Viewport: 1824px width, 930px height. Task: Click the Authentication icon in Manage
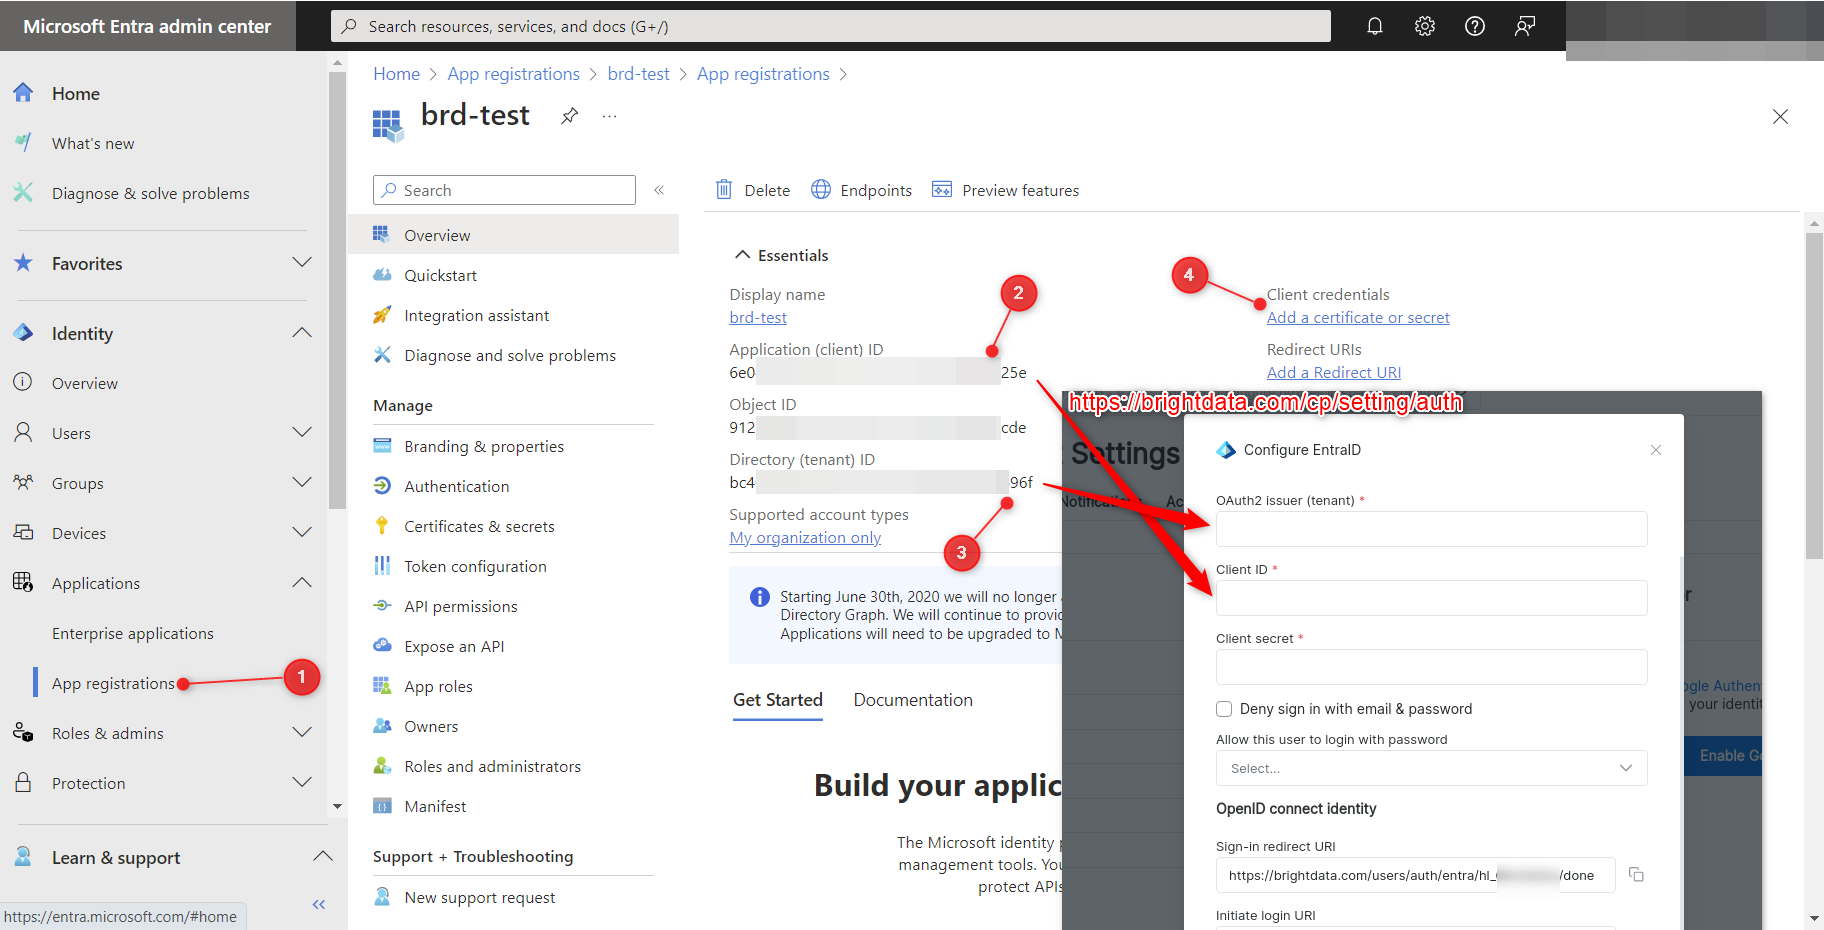pos(382,486)
